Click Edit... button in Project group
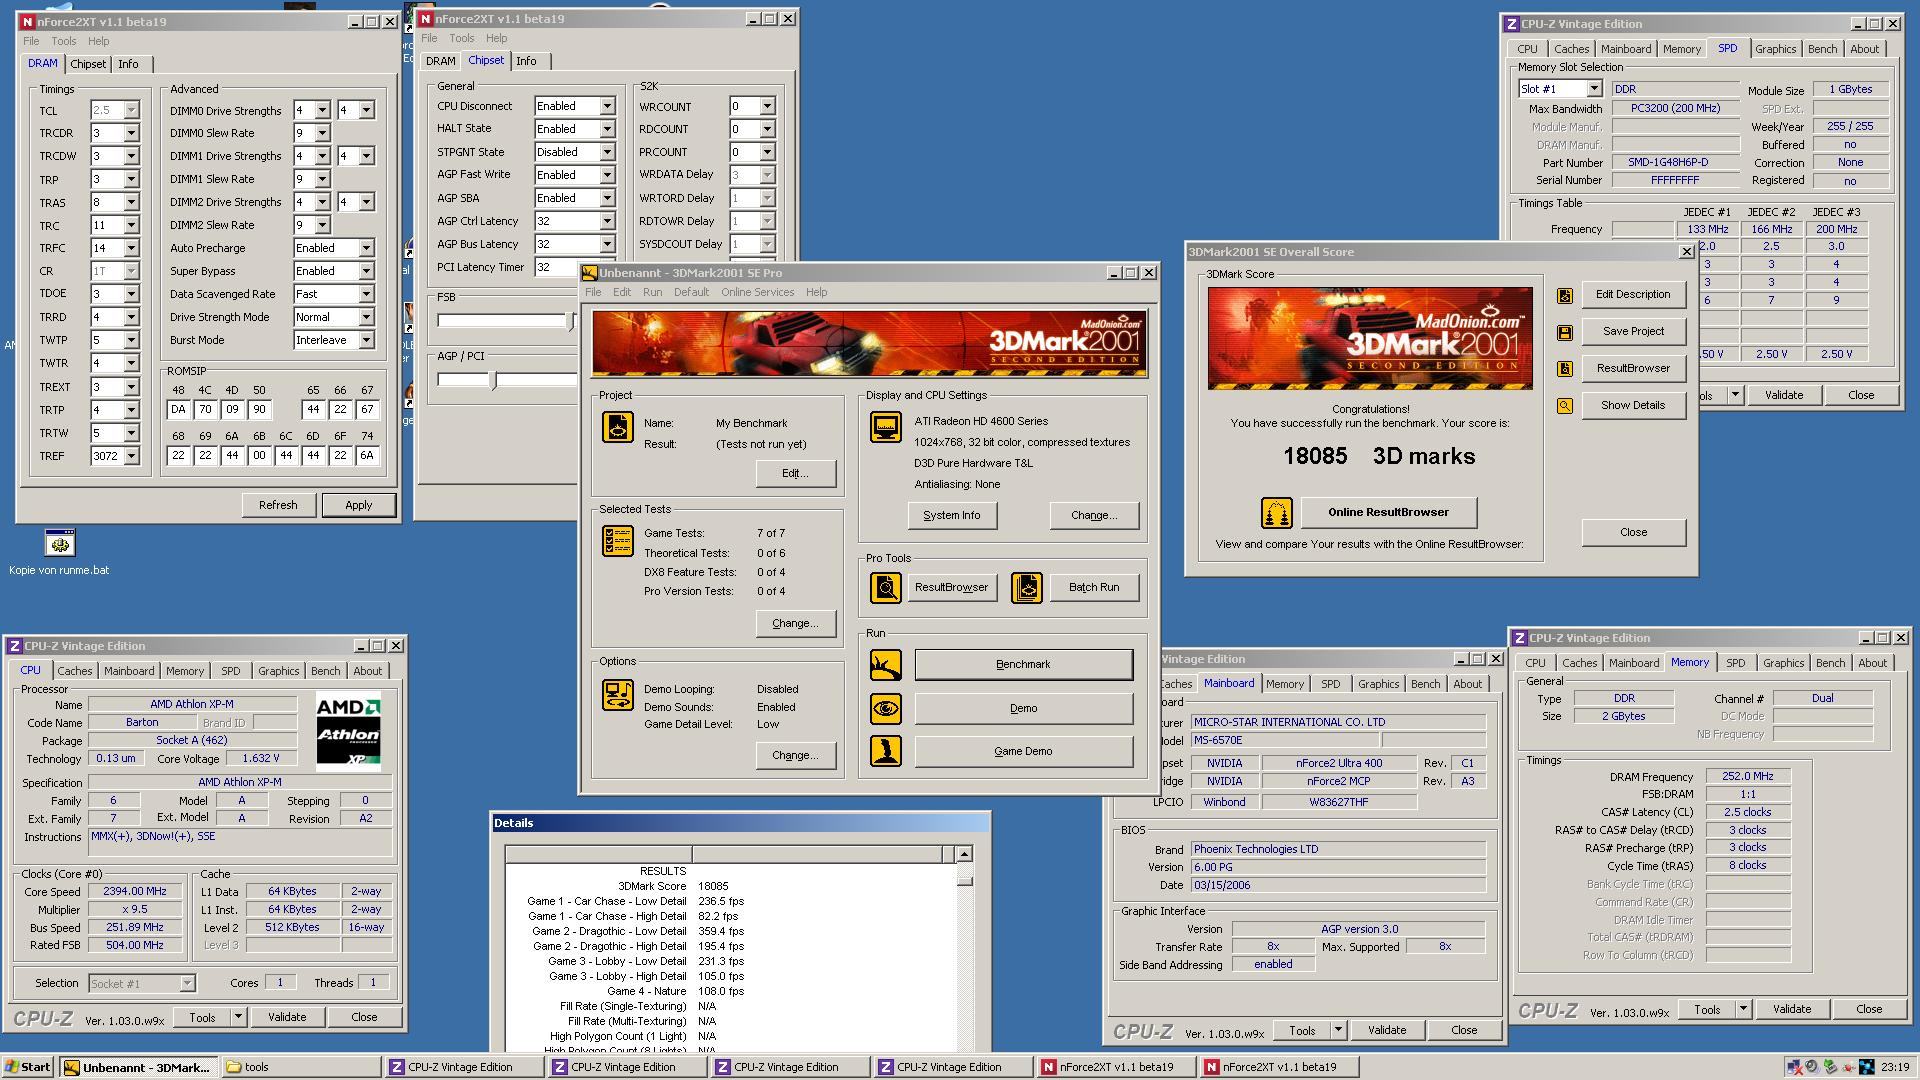This screenshot has width=1920, height=1080. pos(795,473)
